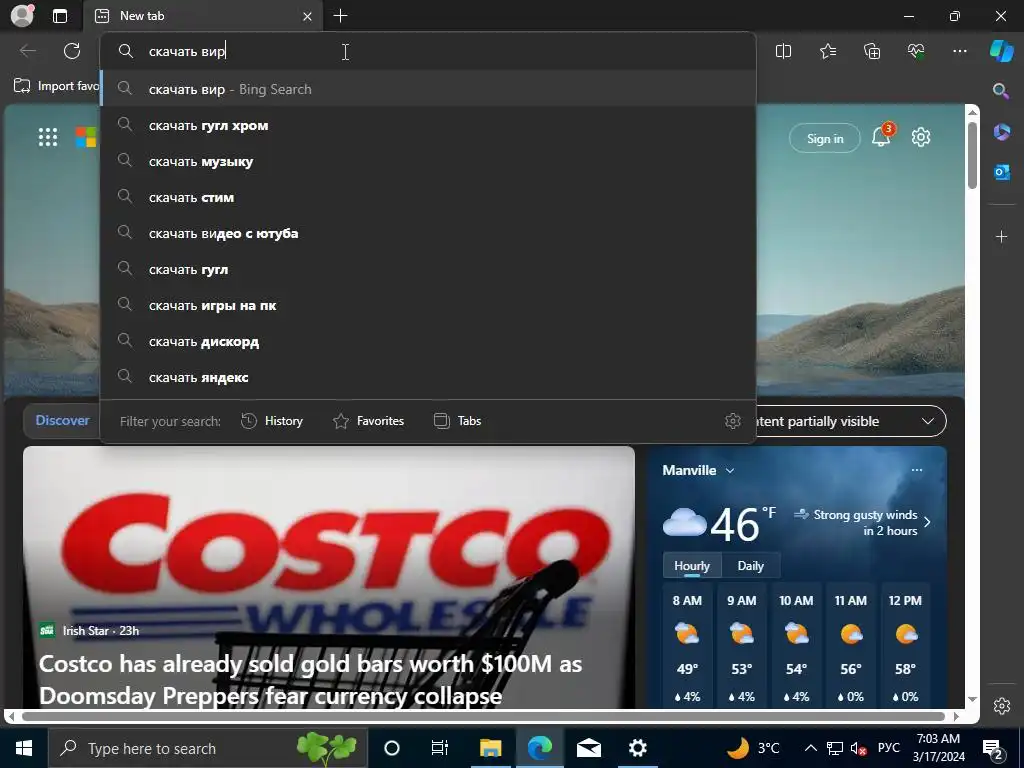Select suggestion "скачать яндекс"

point(428,377)
